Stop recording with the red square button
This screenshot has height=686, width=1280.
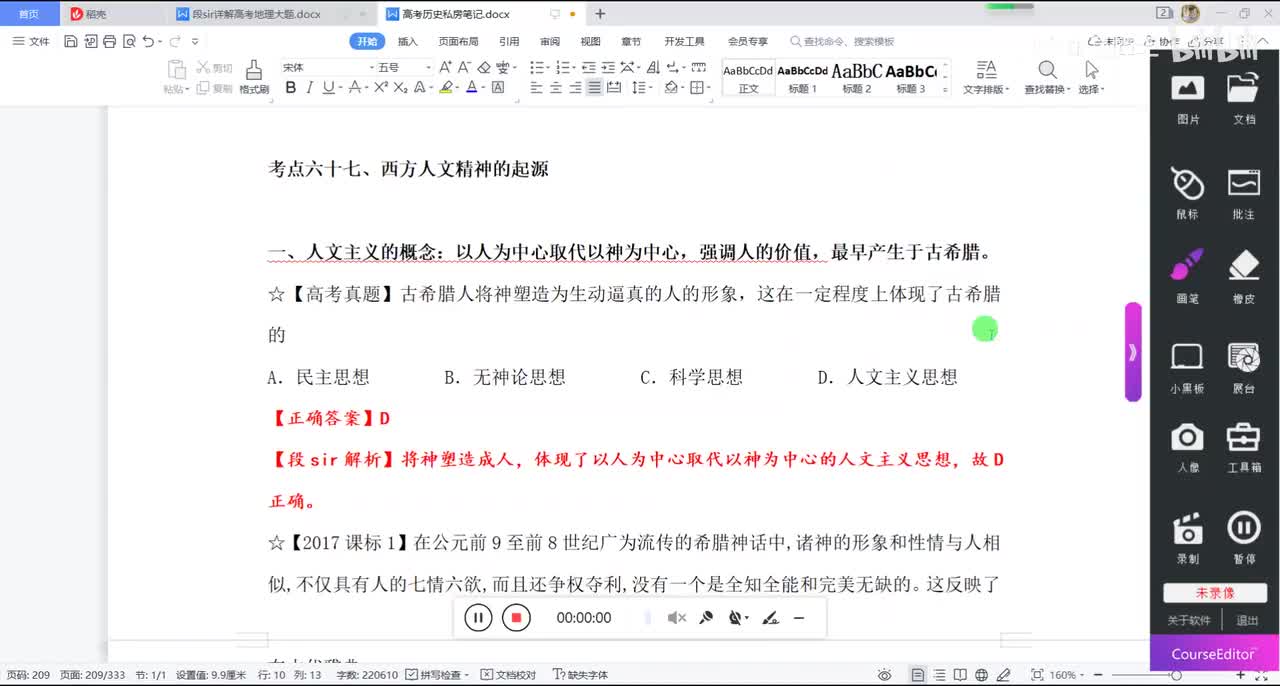pyautogui.click(x=516, y=618)
